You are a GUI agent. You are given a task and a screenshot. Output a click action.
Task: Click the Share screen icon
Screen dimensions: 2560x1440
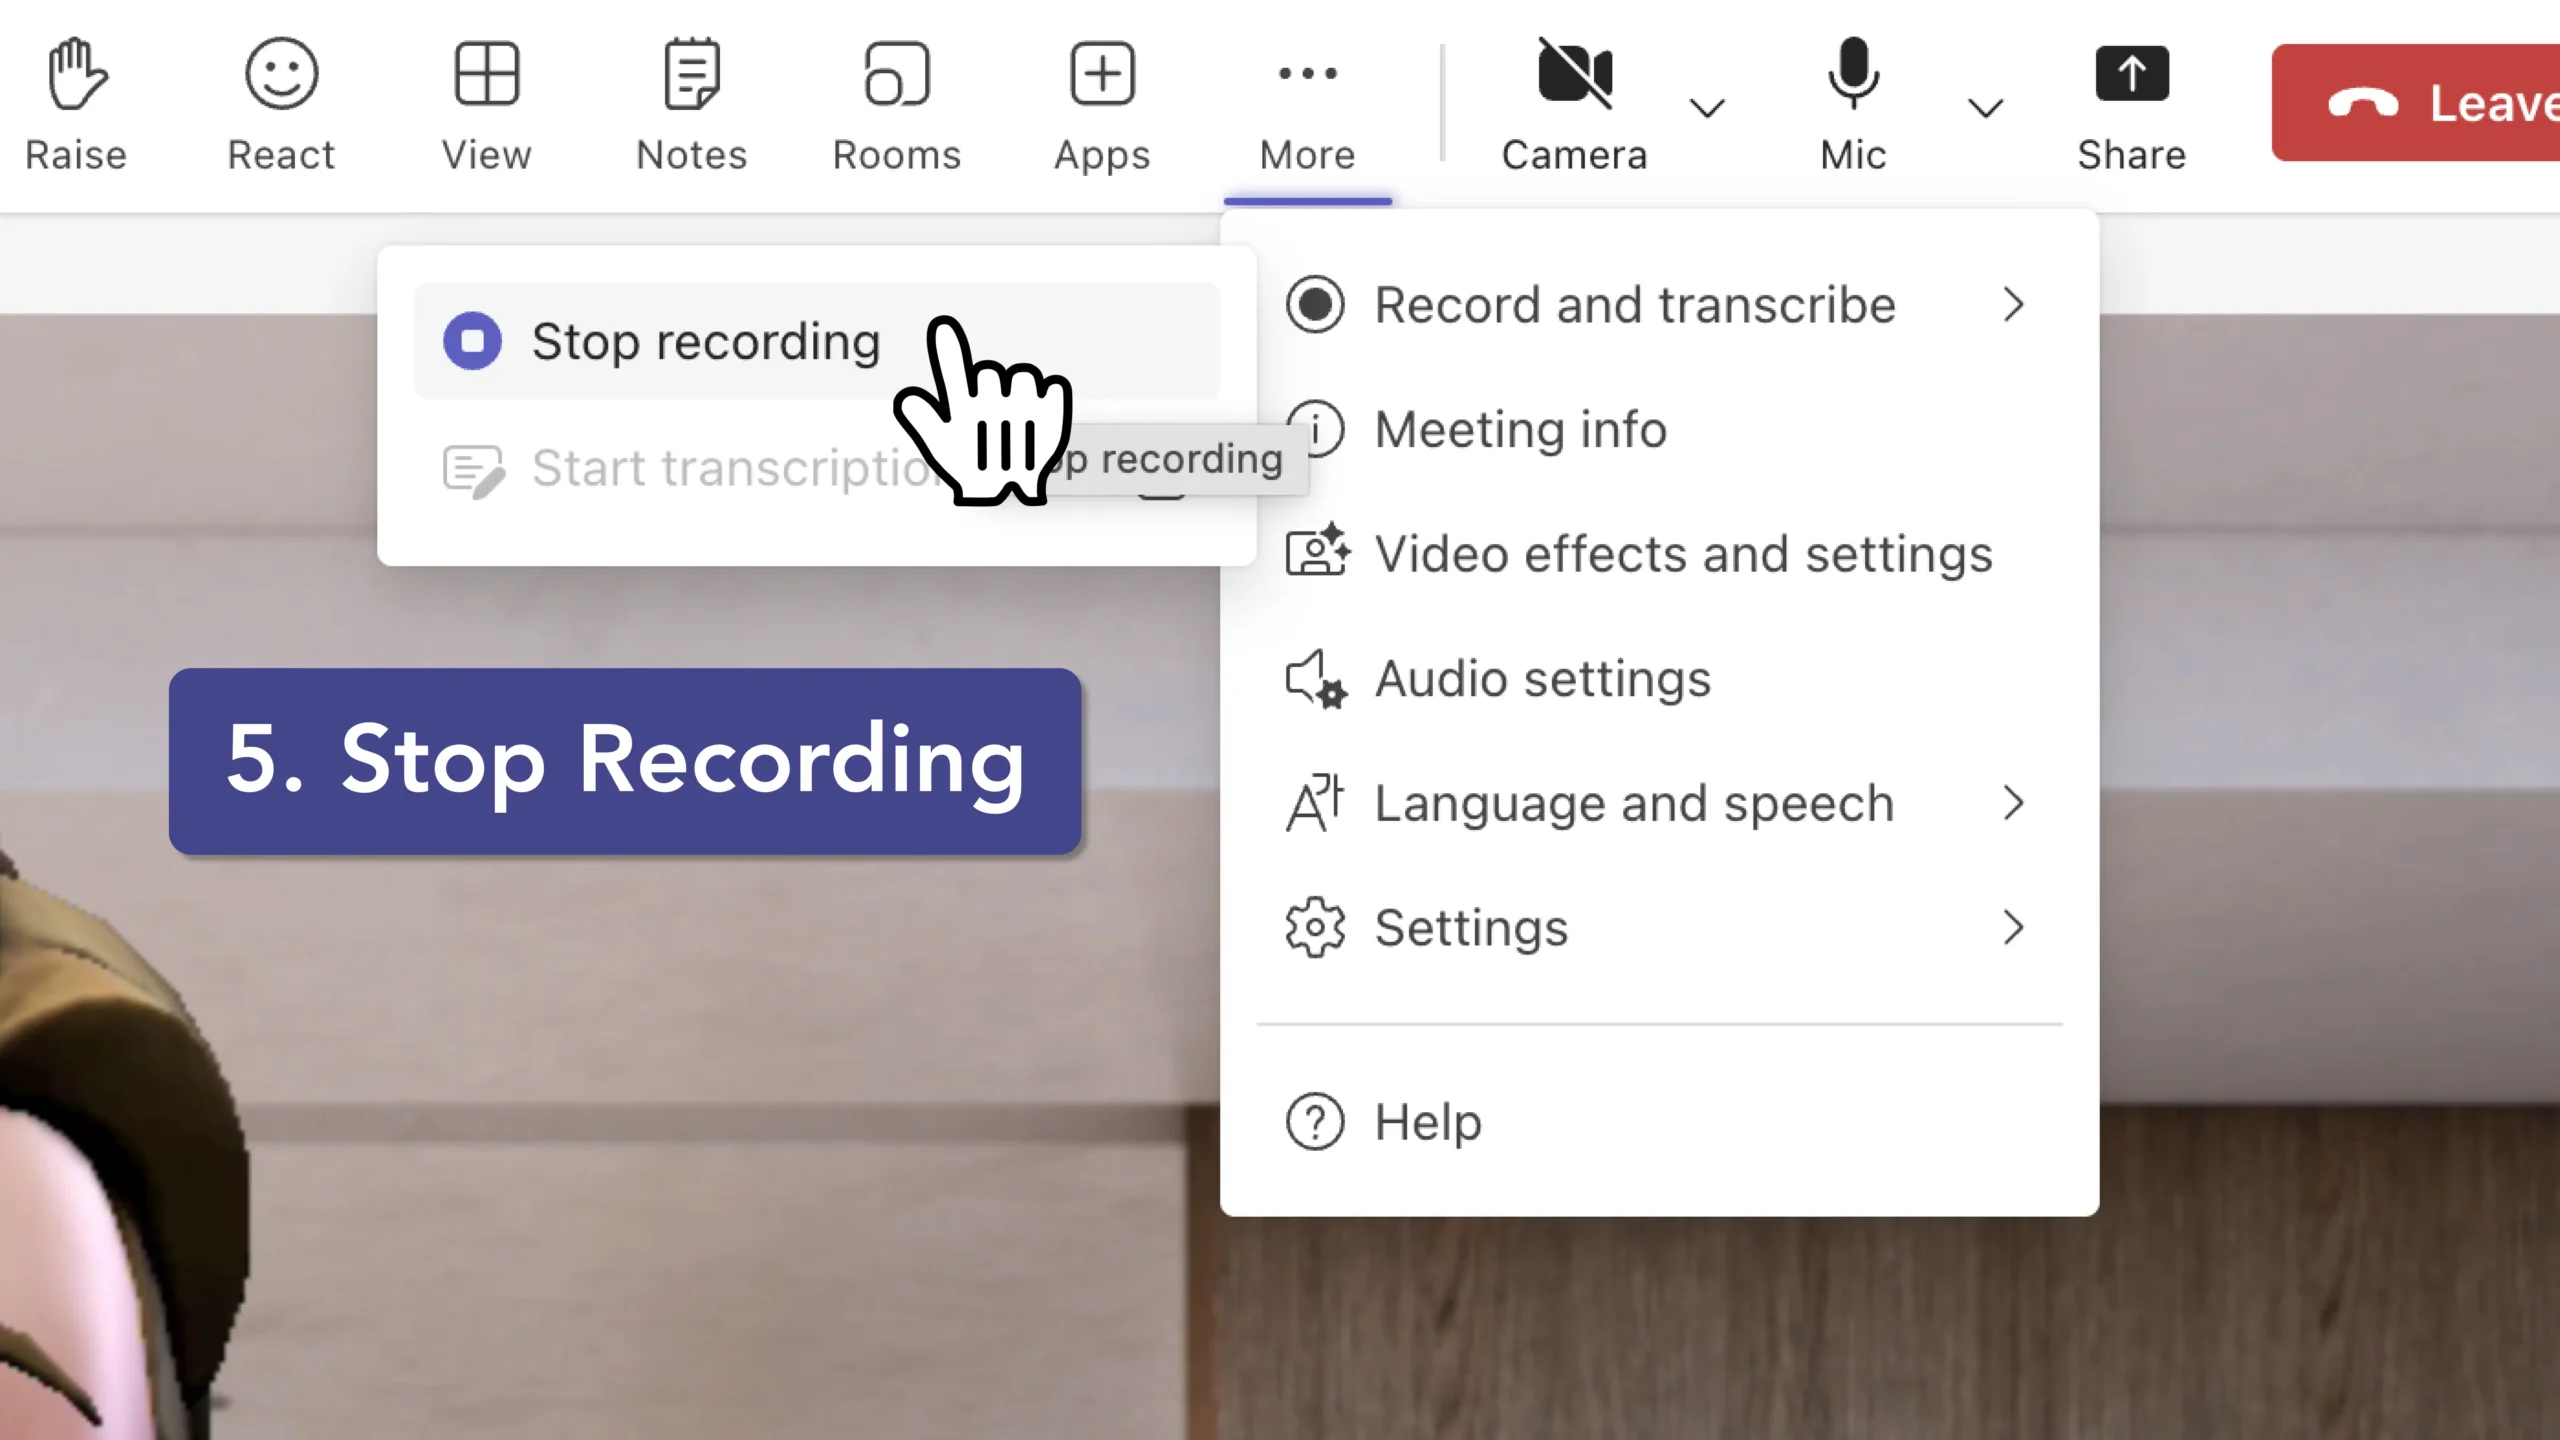pos(2131,75)
